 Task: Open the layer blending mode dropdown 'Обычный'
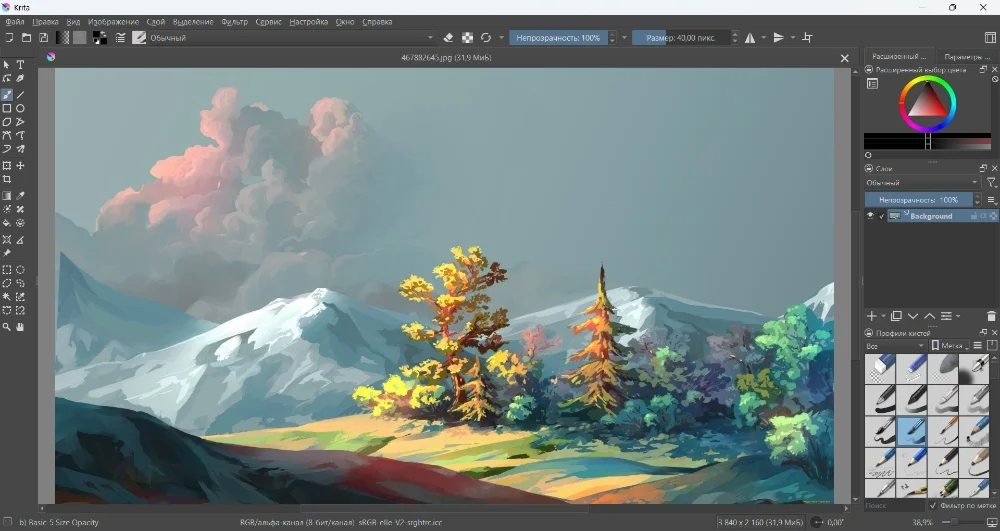point(922,183)
